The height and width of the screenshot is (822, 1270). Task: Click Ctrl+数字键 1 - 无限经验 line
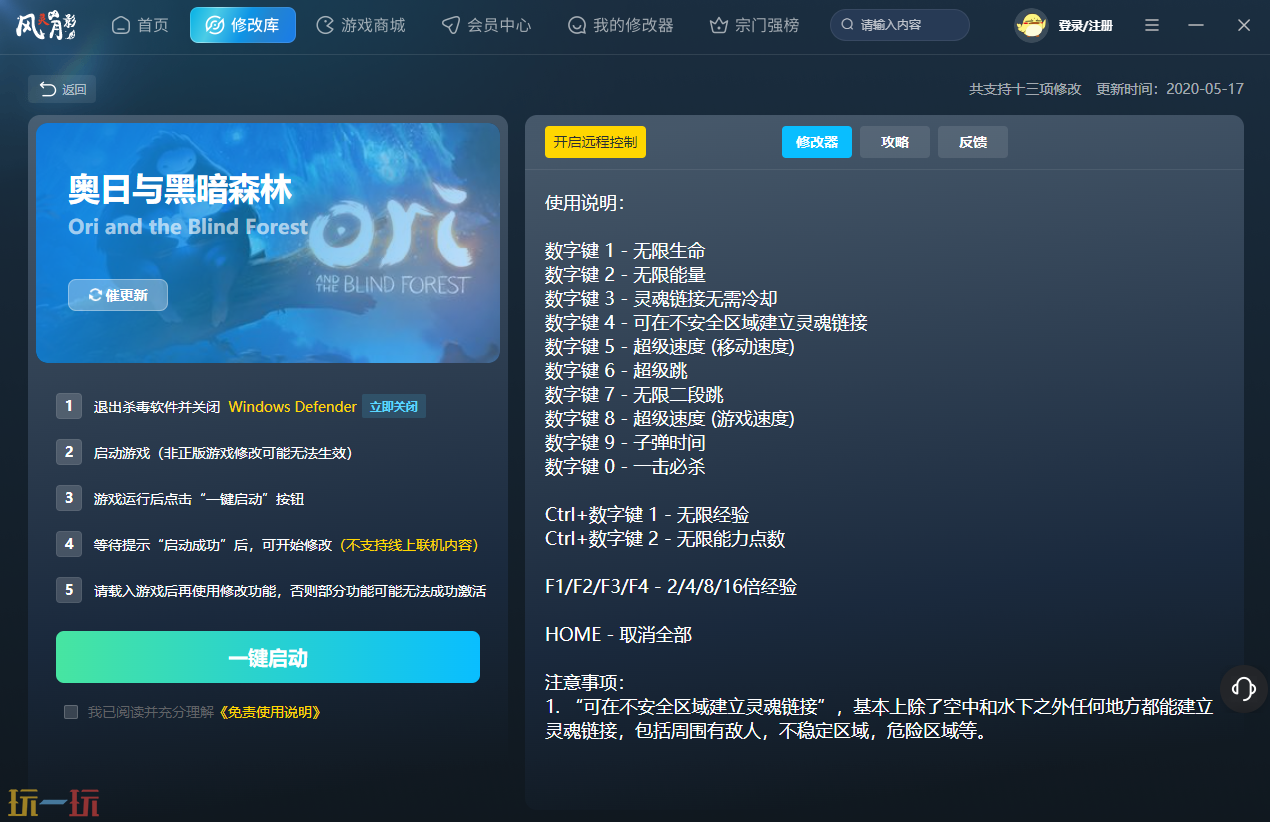coord(647,515)
